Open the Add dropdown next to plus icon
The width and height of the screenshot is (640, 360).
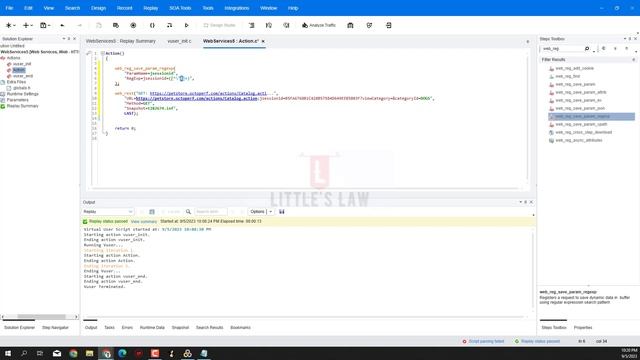point(31,25)
